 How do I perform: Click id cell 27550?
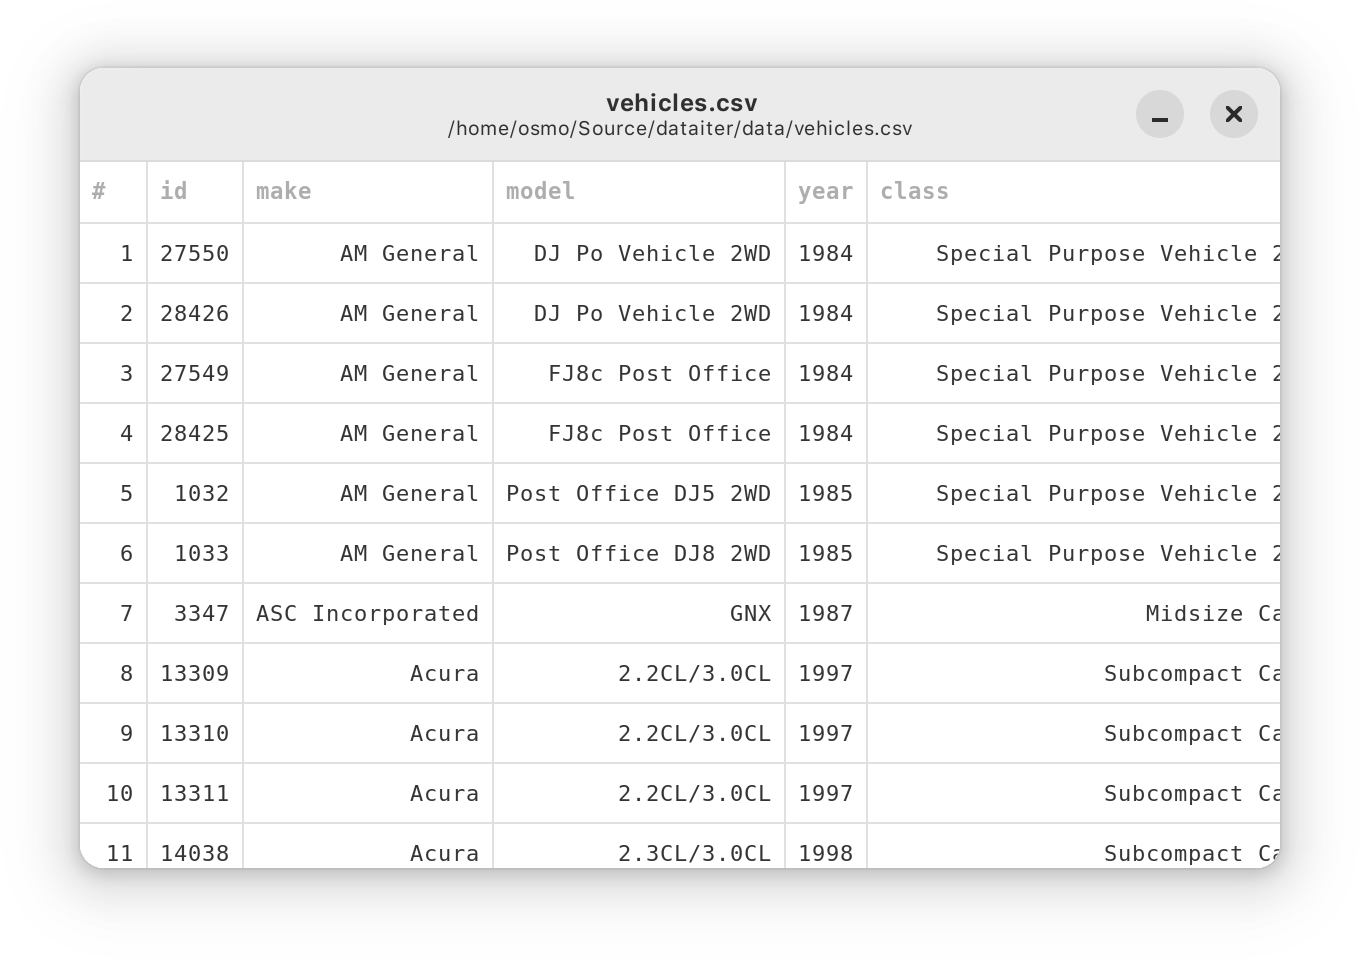point(194,253)
